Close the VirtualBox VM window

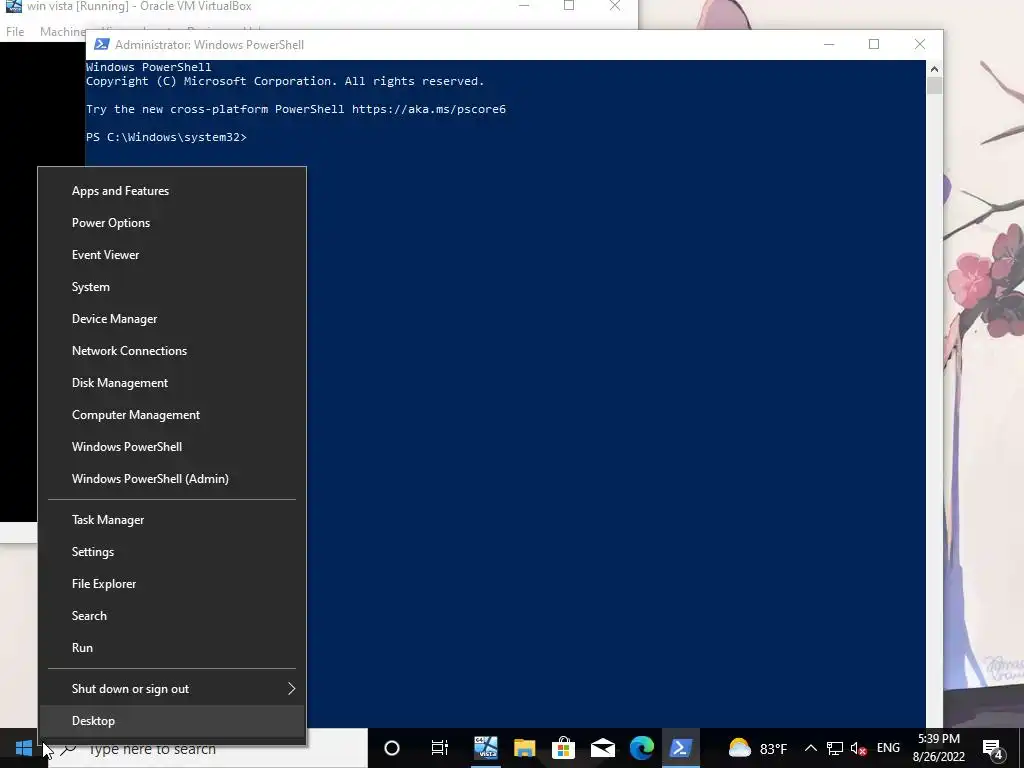[x=615, y=6]
